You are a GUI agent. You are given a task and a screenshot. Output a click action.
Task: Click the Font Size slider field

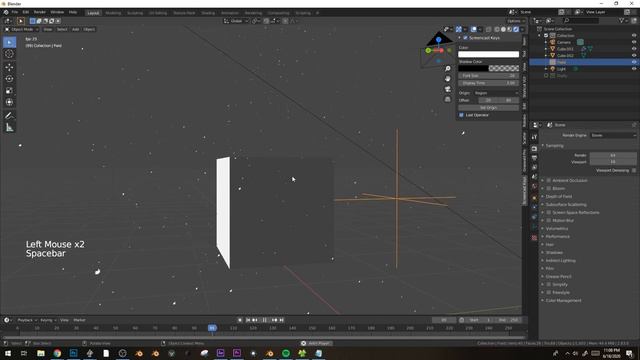tap(489, 76)
